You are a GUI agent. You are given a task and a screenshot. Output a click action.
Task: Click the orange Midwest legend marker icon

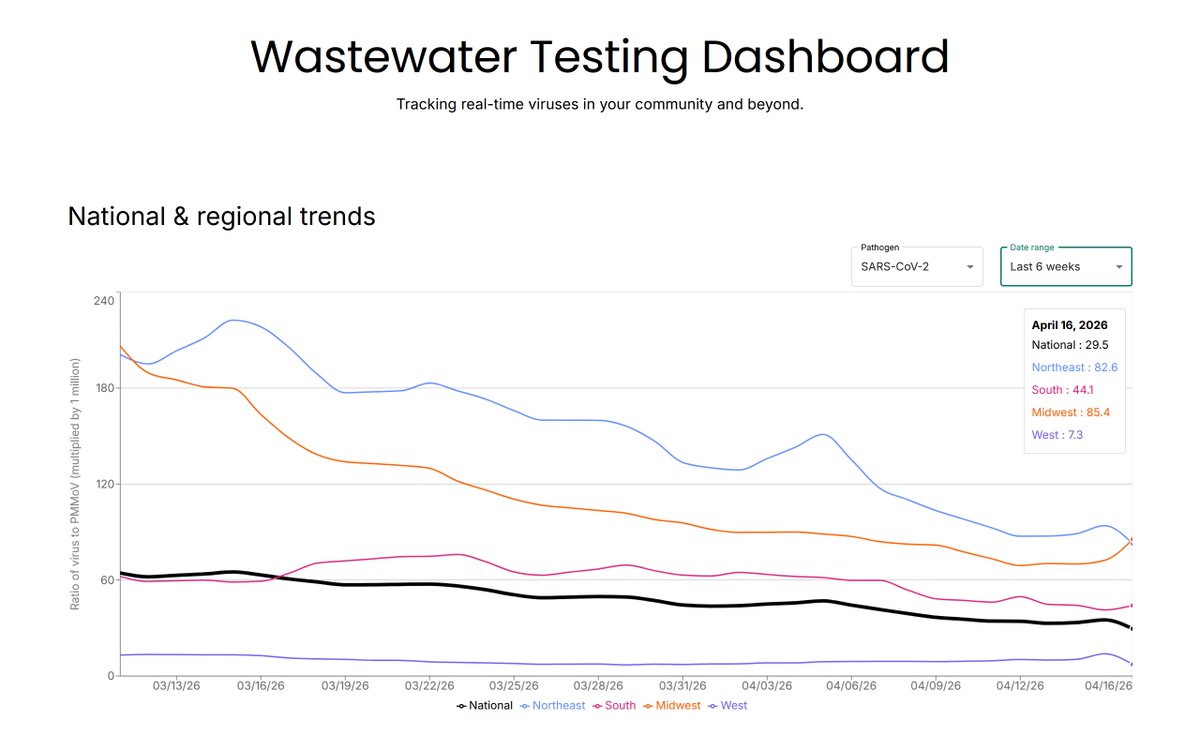coord(647,706)
